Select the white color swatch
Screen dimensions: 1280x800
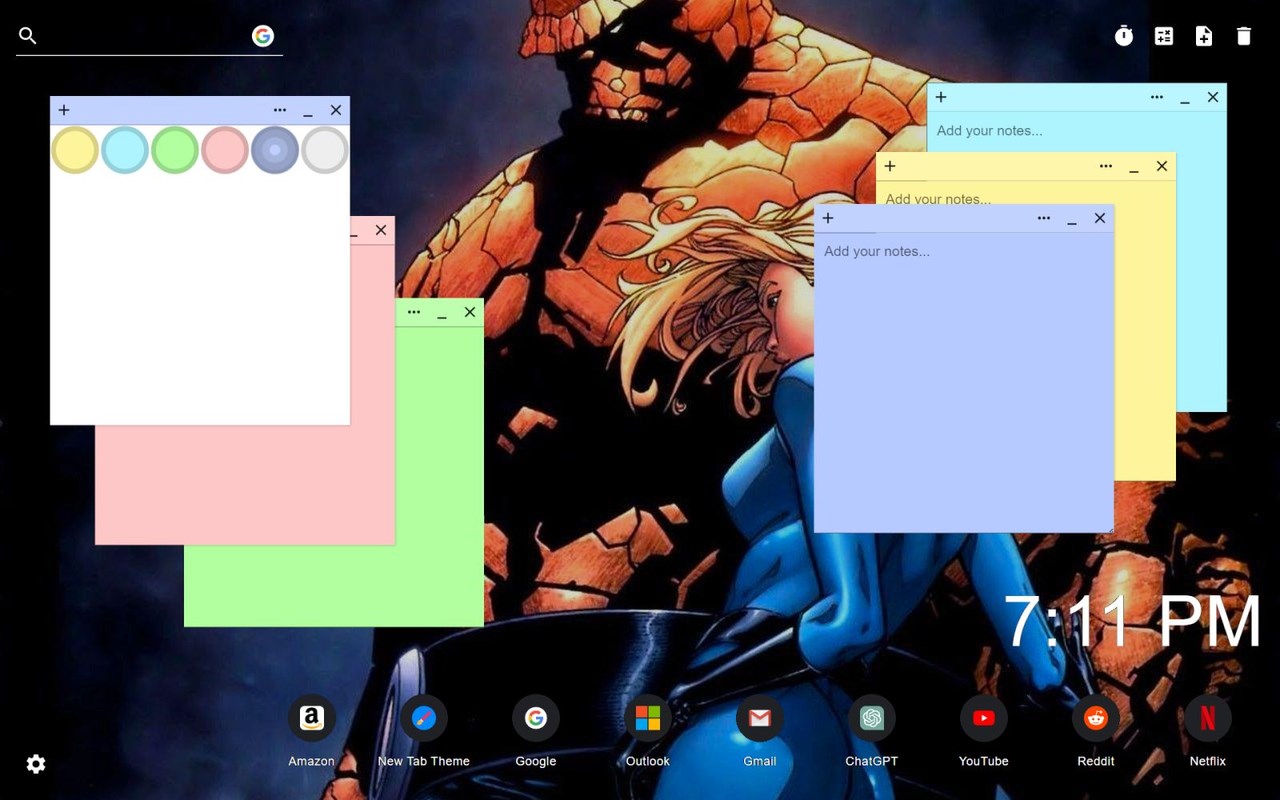click(325, 150)
